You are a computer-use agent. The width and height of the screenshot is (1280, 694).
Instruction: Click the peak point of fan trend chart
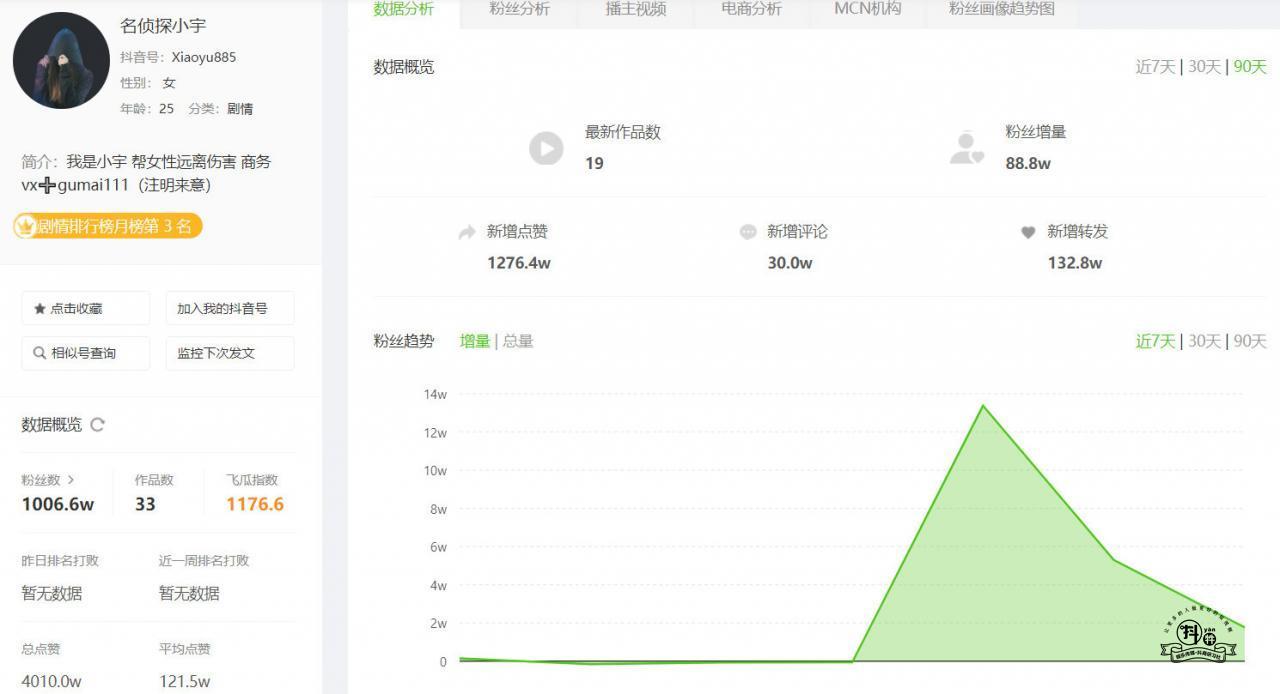tap(982, 405)
